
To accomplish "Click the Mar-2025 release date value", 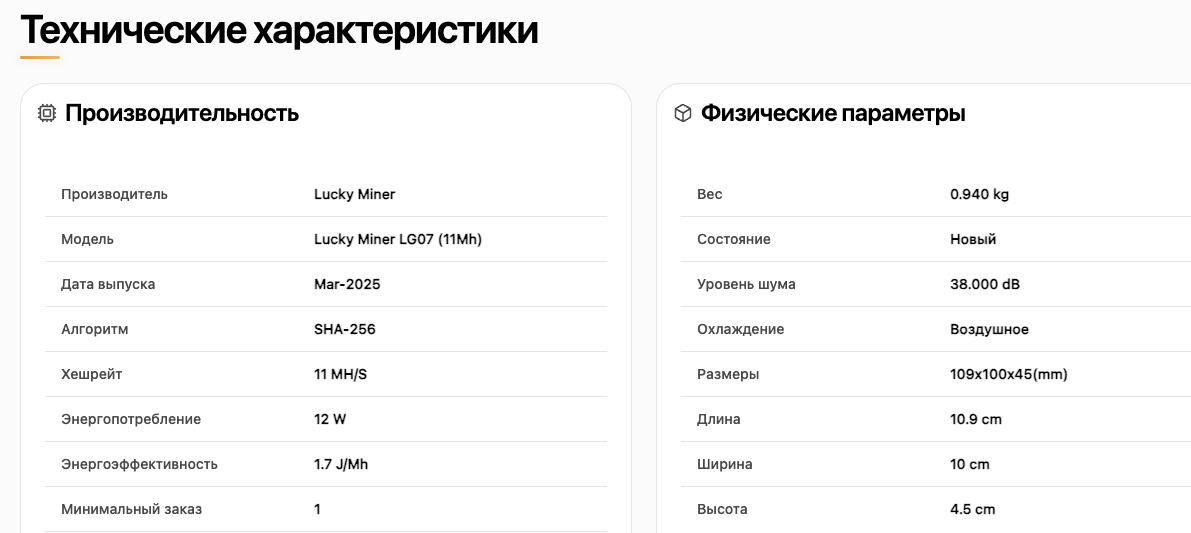I will tap(347, 284).
